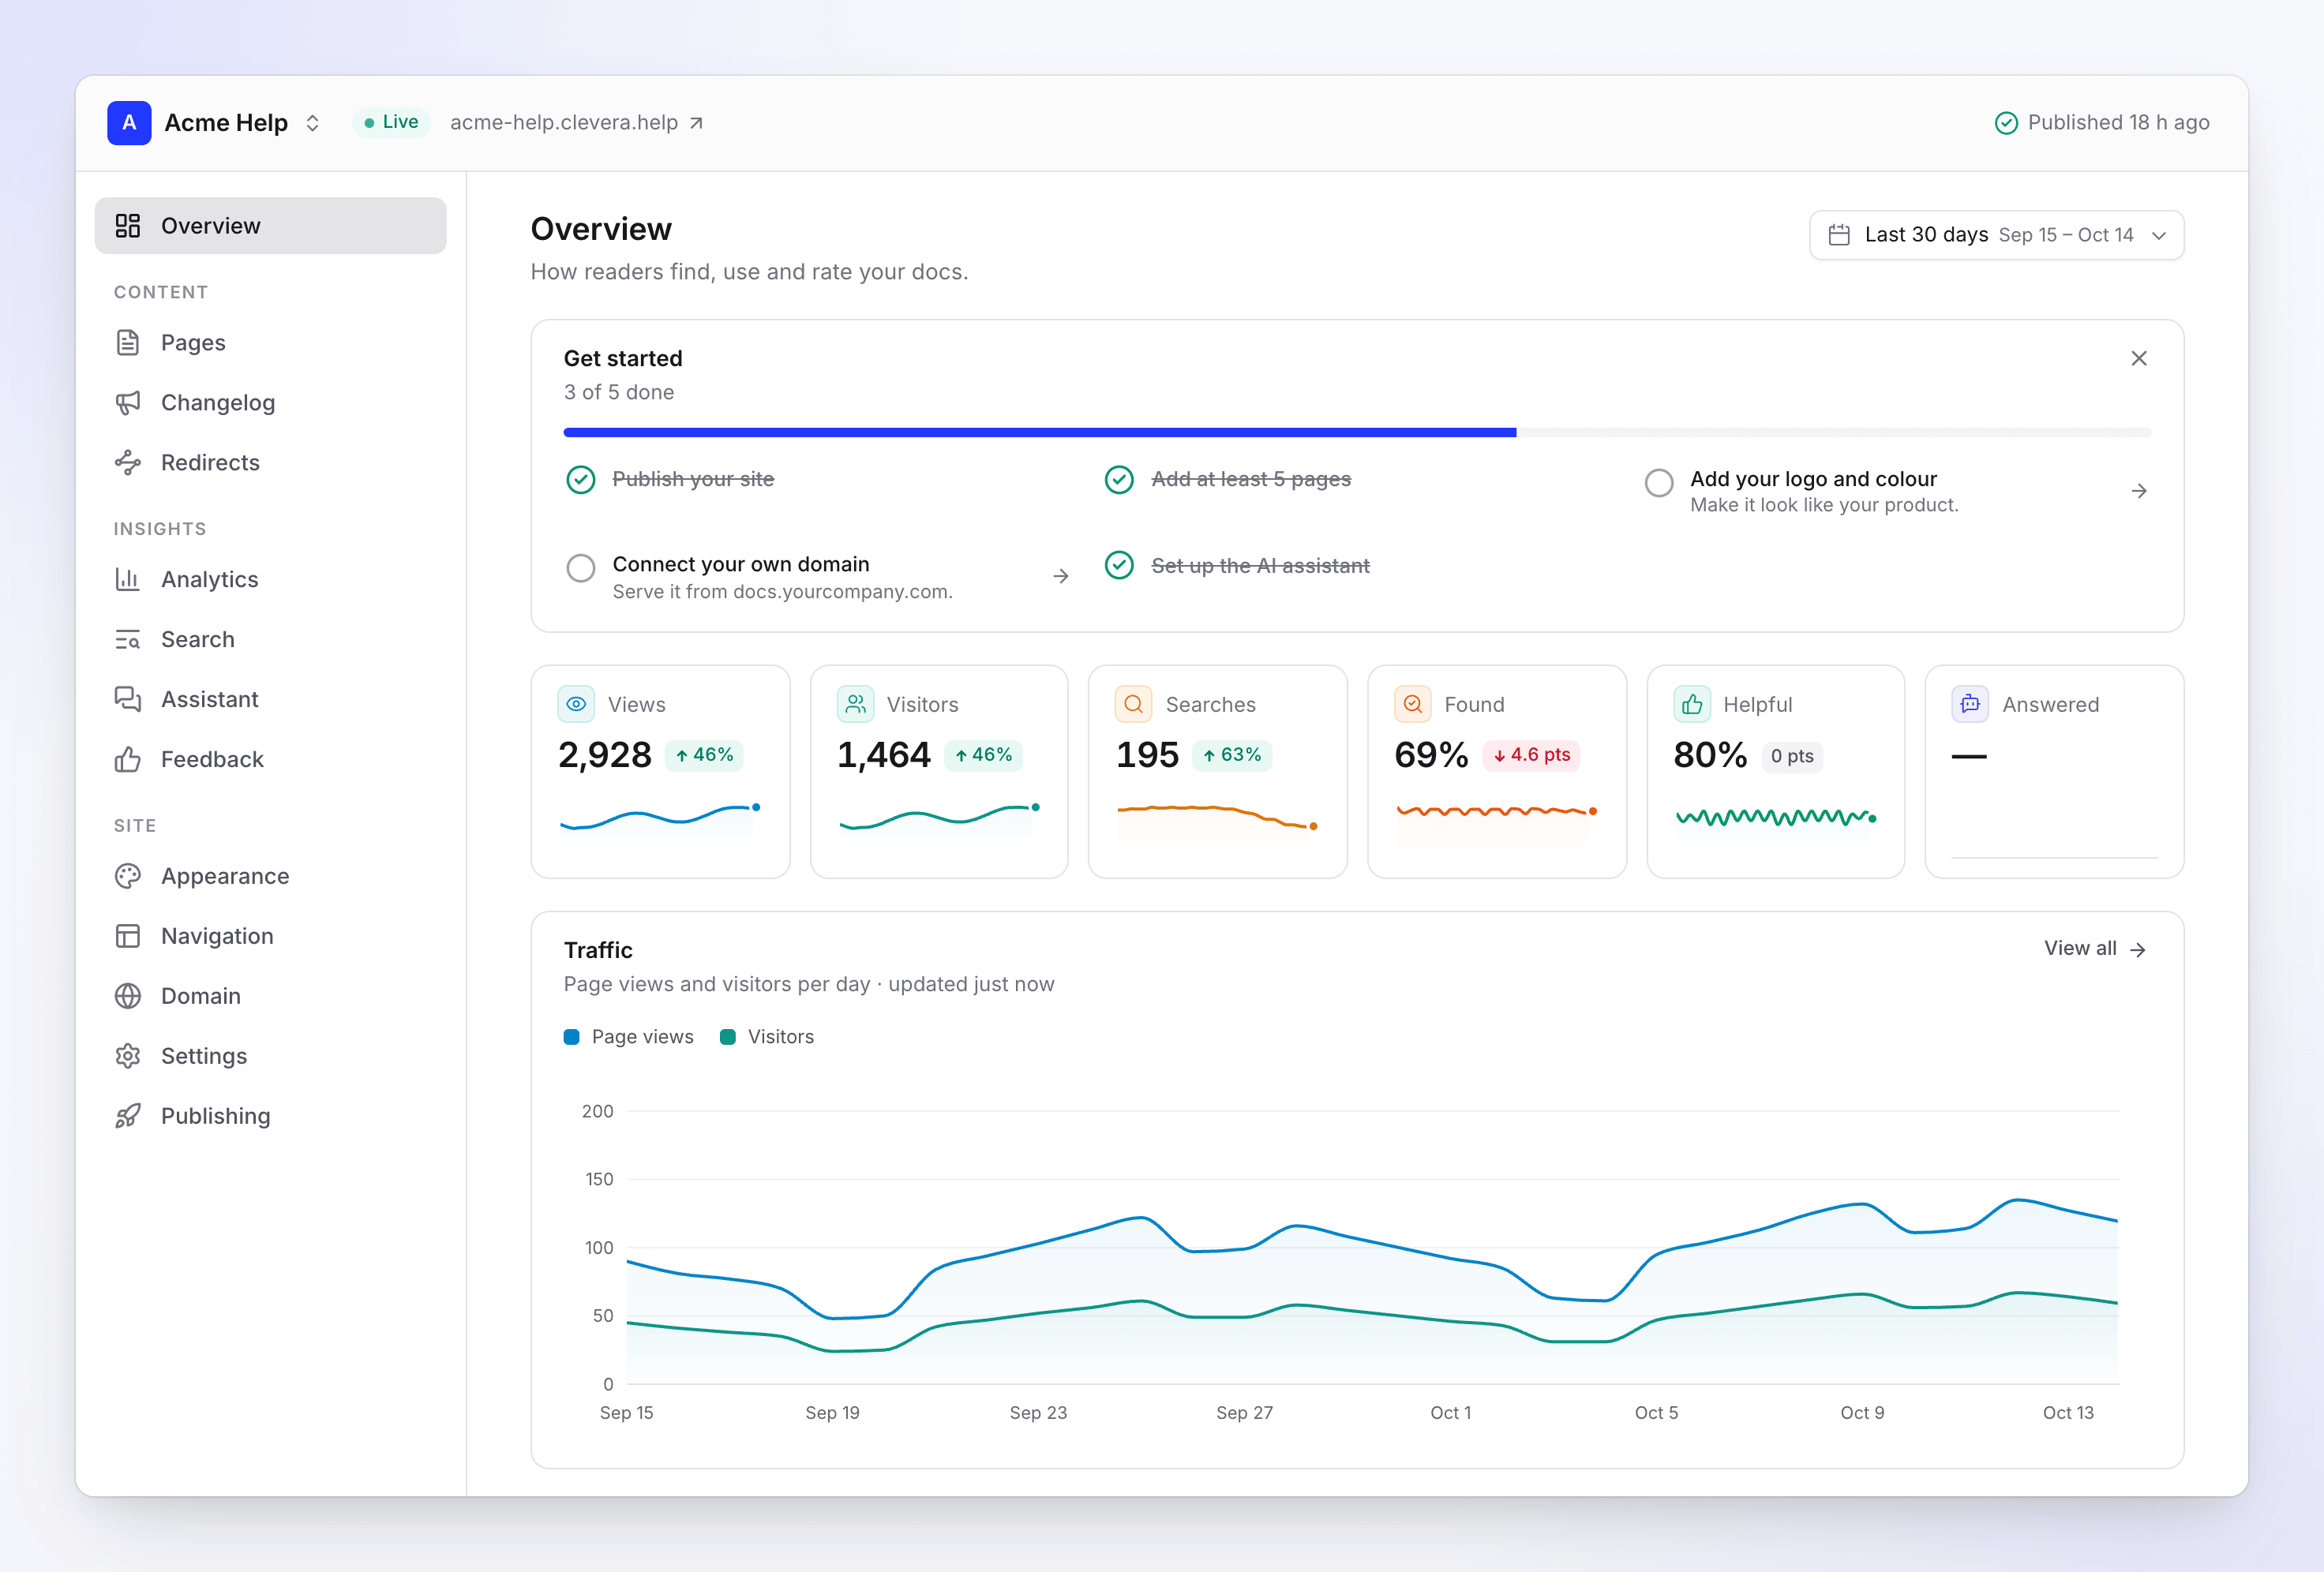Toggle the Add at least 5 pages checkmark
2324x1572 pixels.
pyautogui.click(x=1119, y=480)
